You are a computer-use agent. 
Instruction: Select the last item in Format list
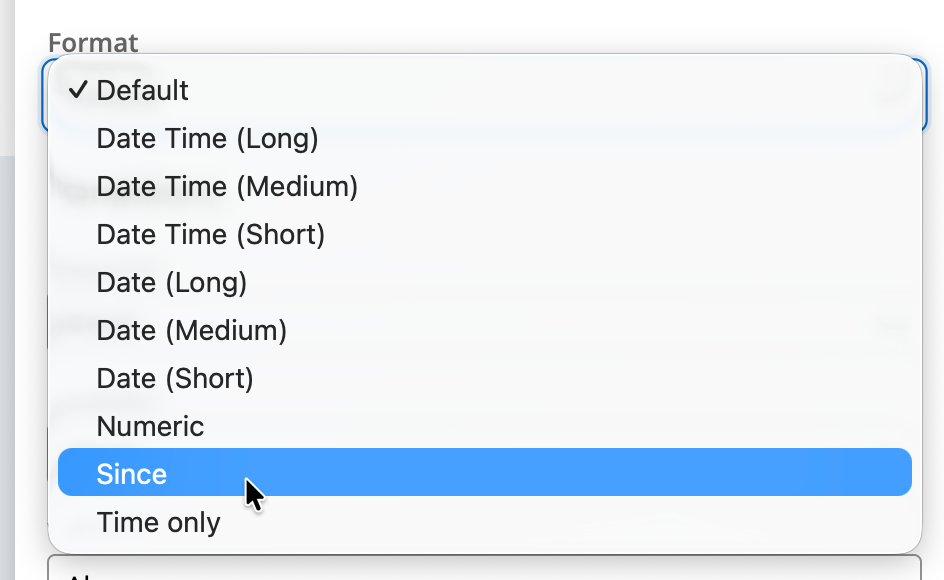pos(158,522)
